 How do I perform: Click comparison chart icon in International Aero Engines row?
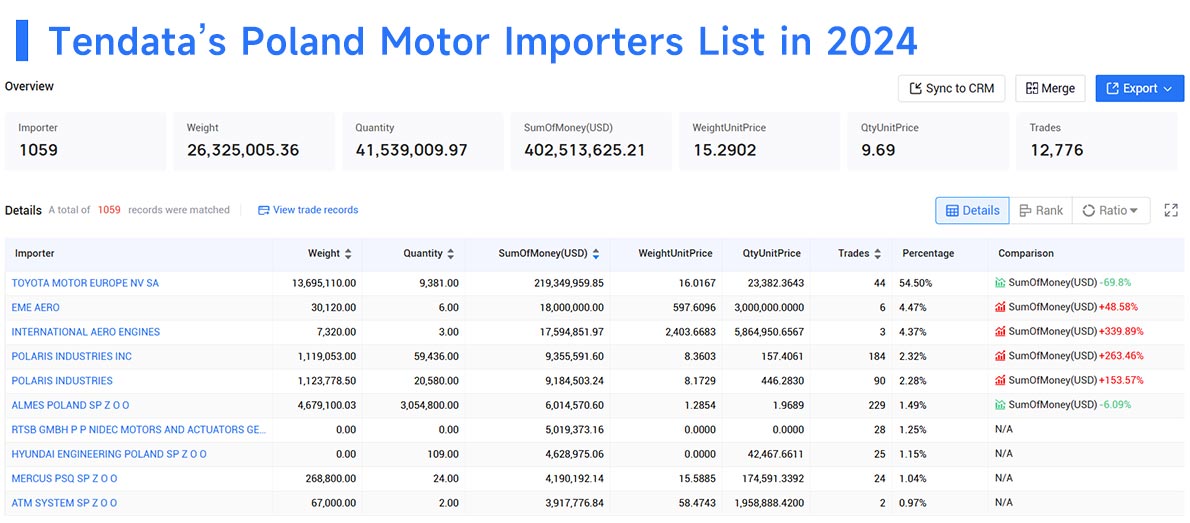tap(1000, 331)
